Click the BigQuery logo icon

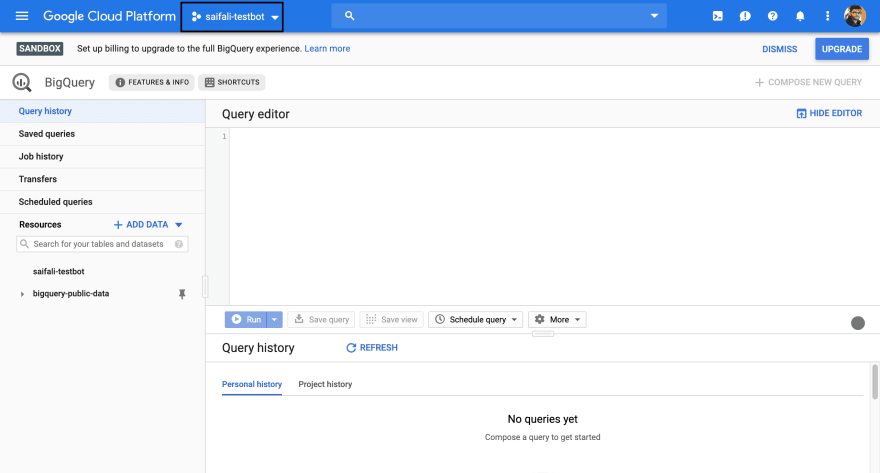tap(22, 82)
